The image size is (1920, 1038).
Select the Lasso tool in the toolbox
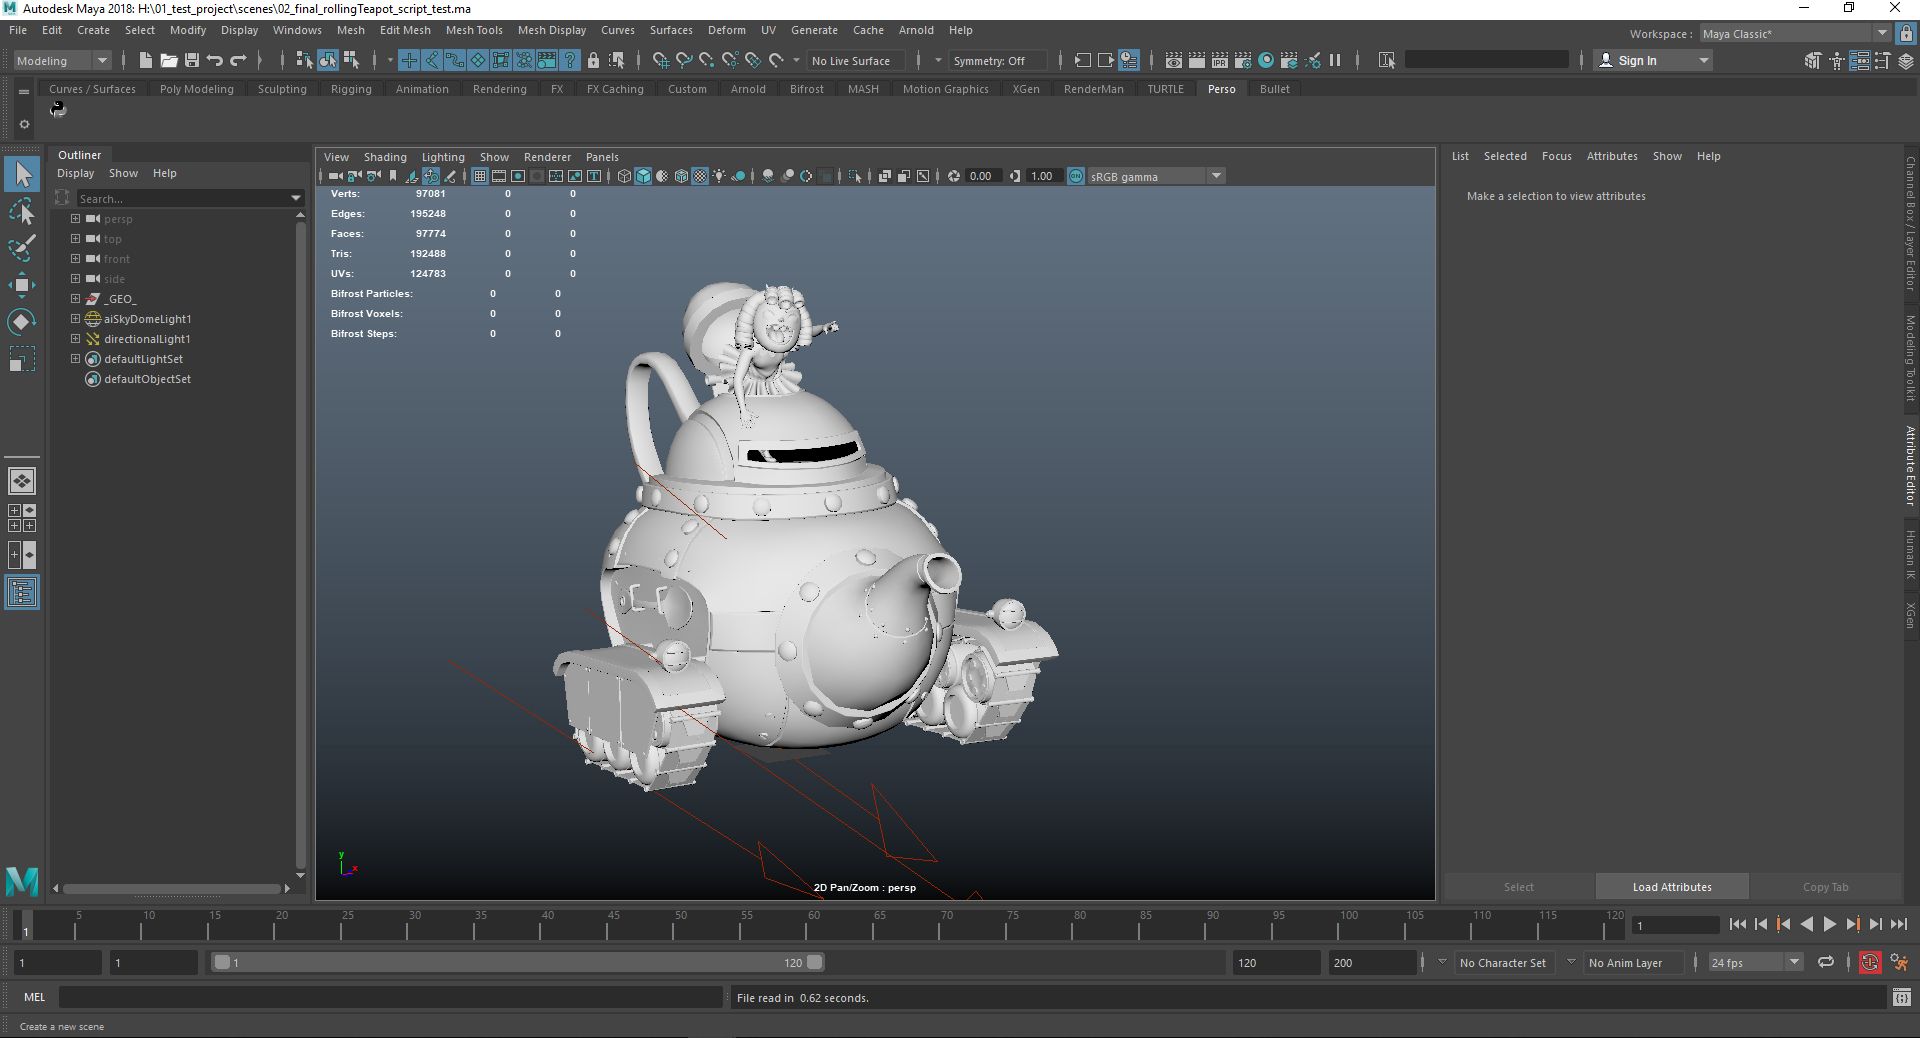click(21, 212)
